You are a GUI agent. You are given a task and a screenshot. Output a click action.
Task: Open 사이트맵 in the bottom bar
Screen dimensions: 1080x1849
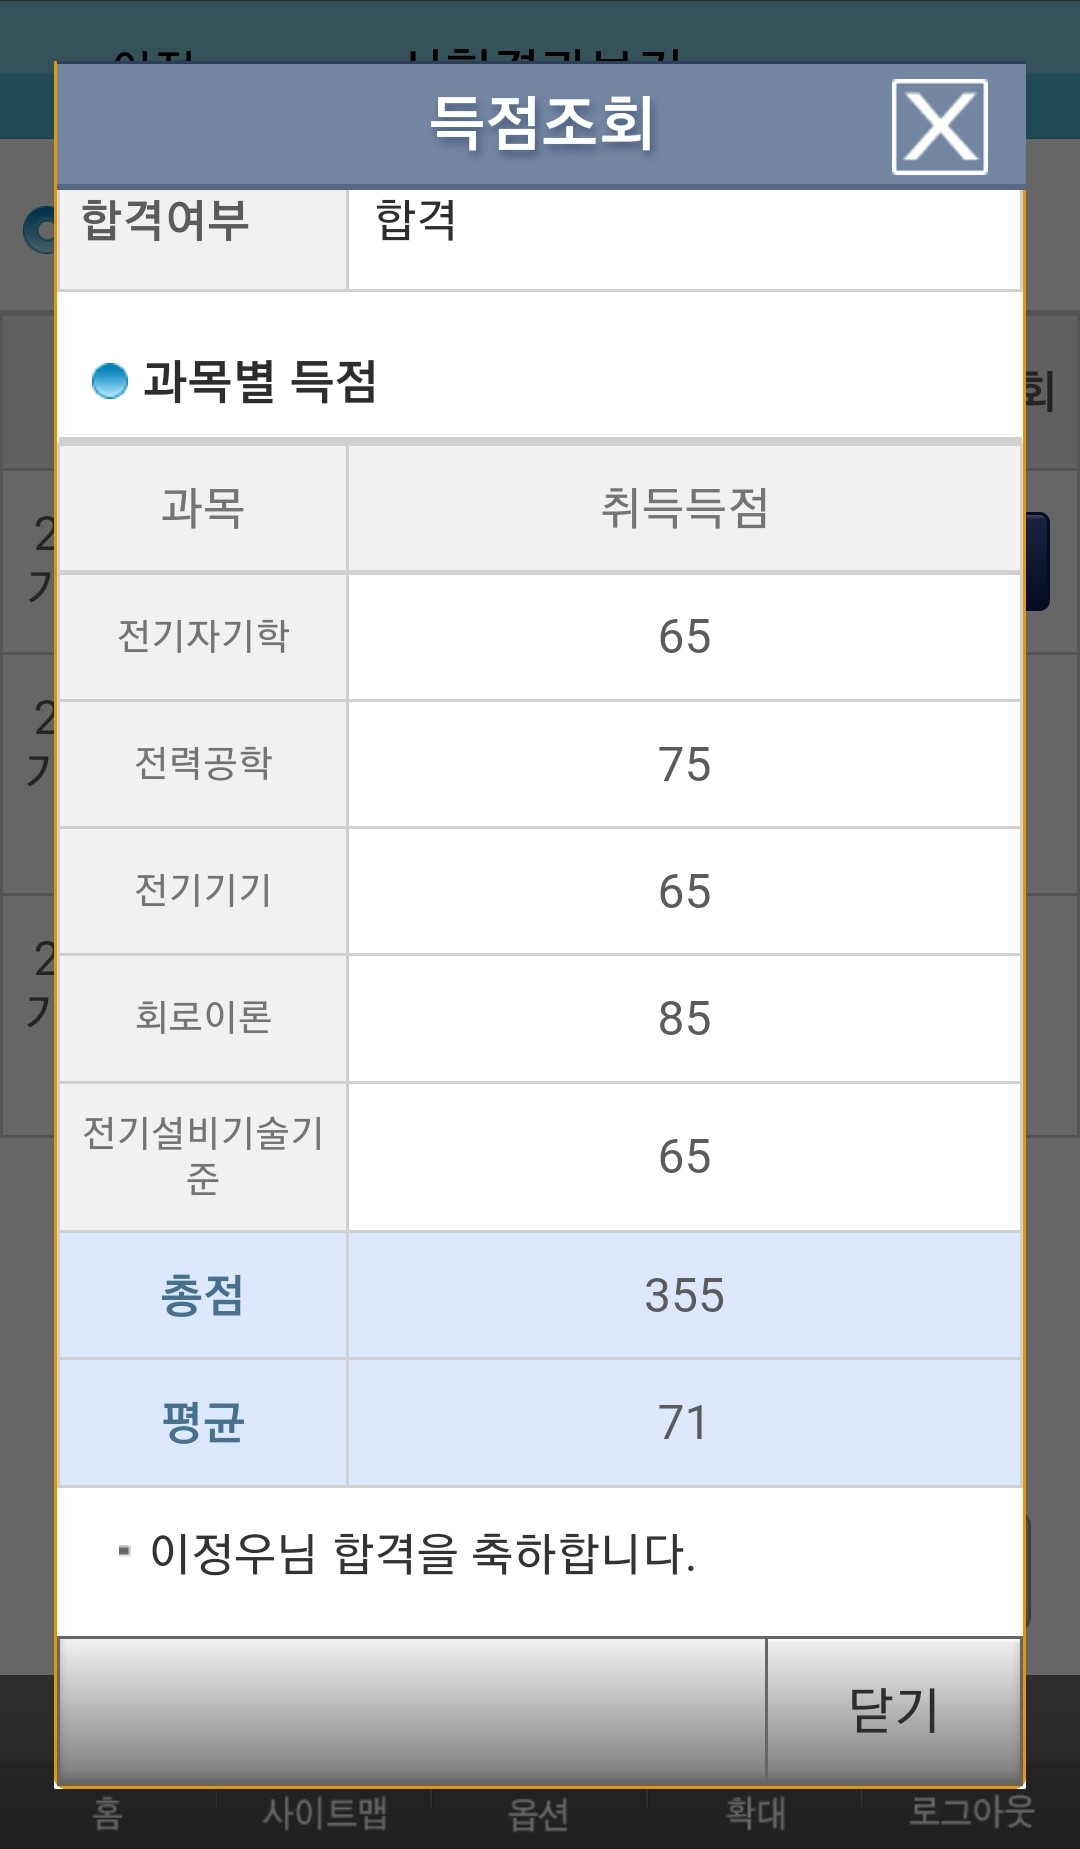coord(325,1813)
